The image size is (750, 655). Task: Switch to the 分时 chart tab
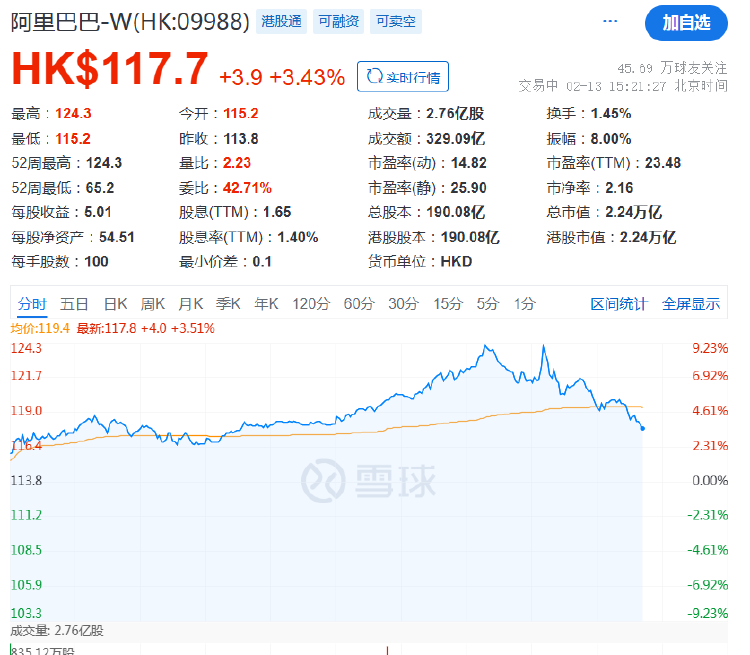pyautogui.click(x=32, y=304)
